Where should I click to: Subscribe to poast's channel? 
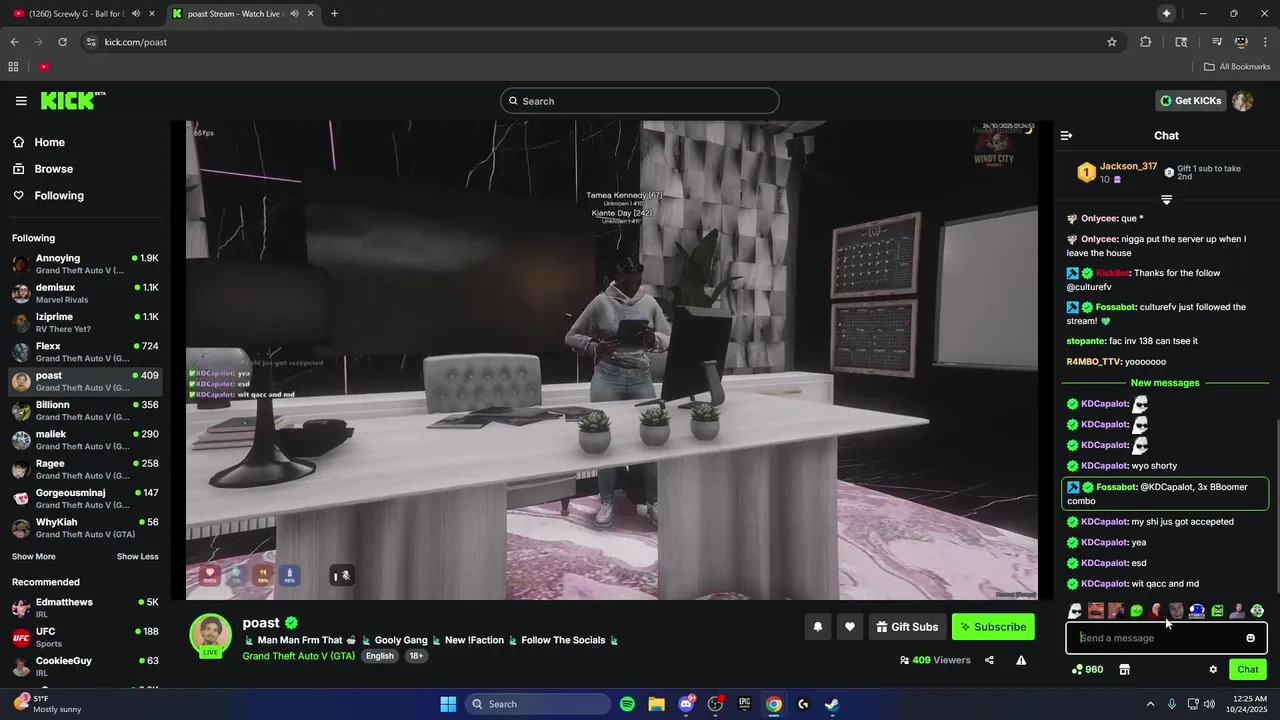(x=993, y=627)
